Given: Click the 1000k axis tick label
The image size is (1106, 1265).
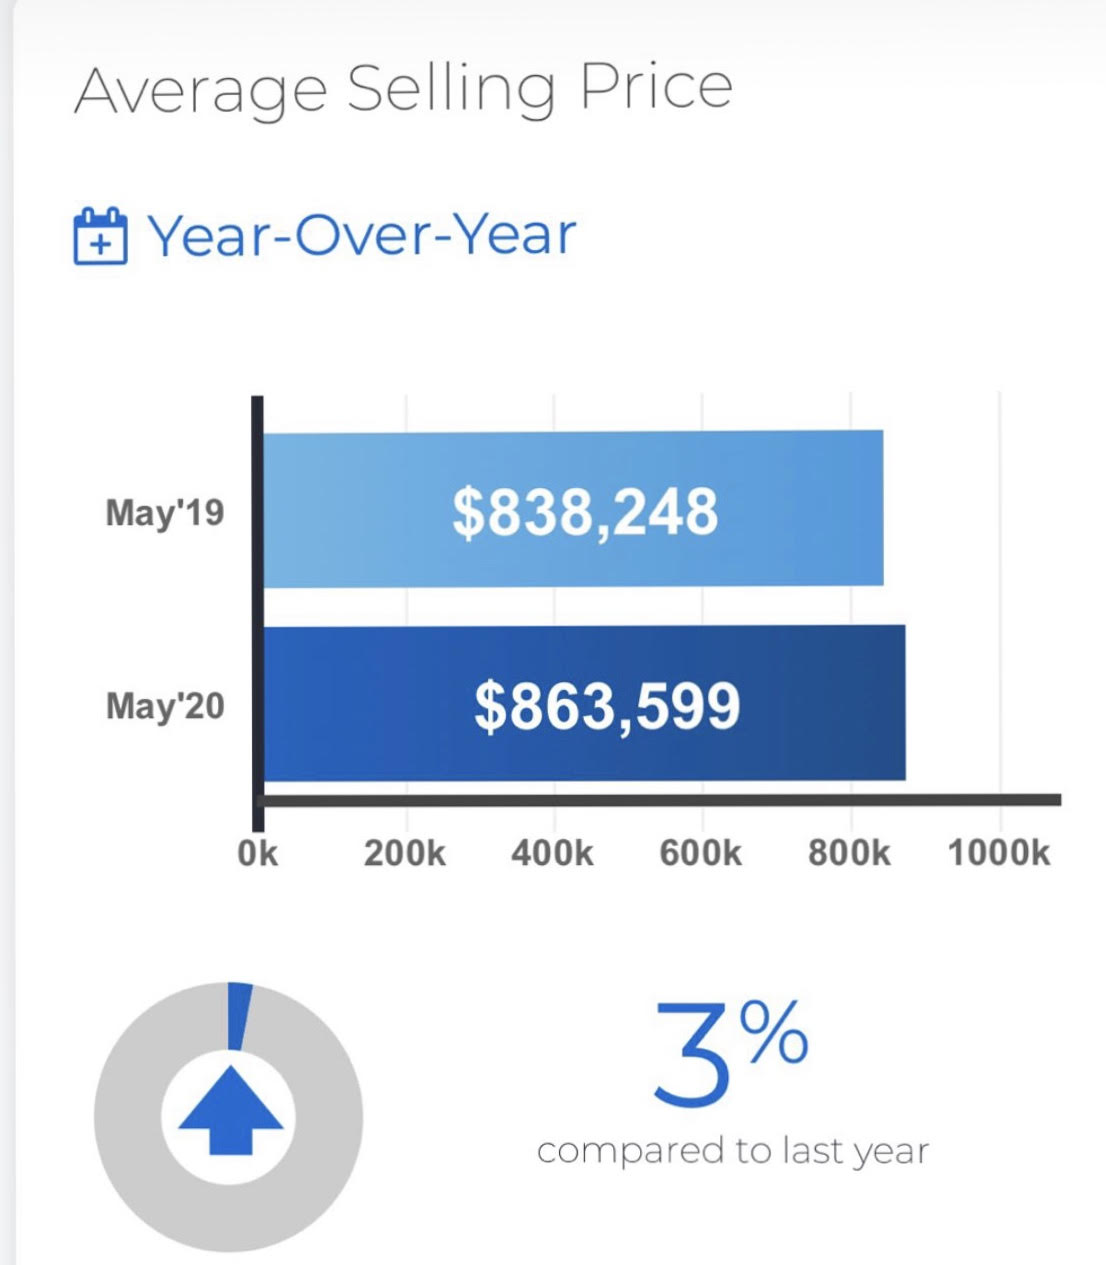Looking at the screenshot, I should pos(998,853).
